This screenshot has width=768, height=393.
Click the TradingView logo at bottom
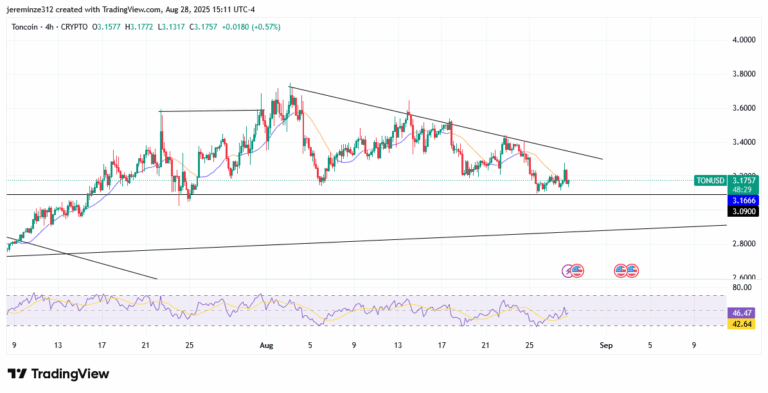click(x=58, y=374)
